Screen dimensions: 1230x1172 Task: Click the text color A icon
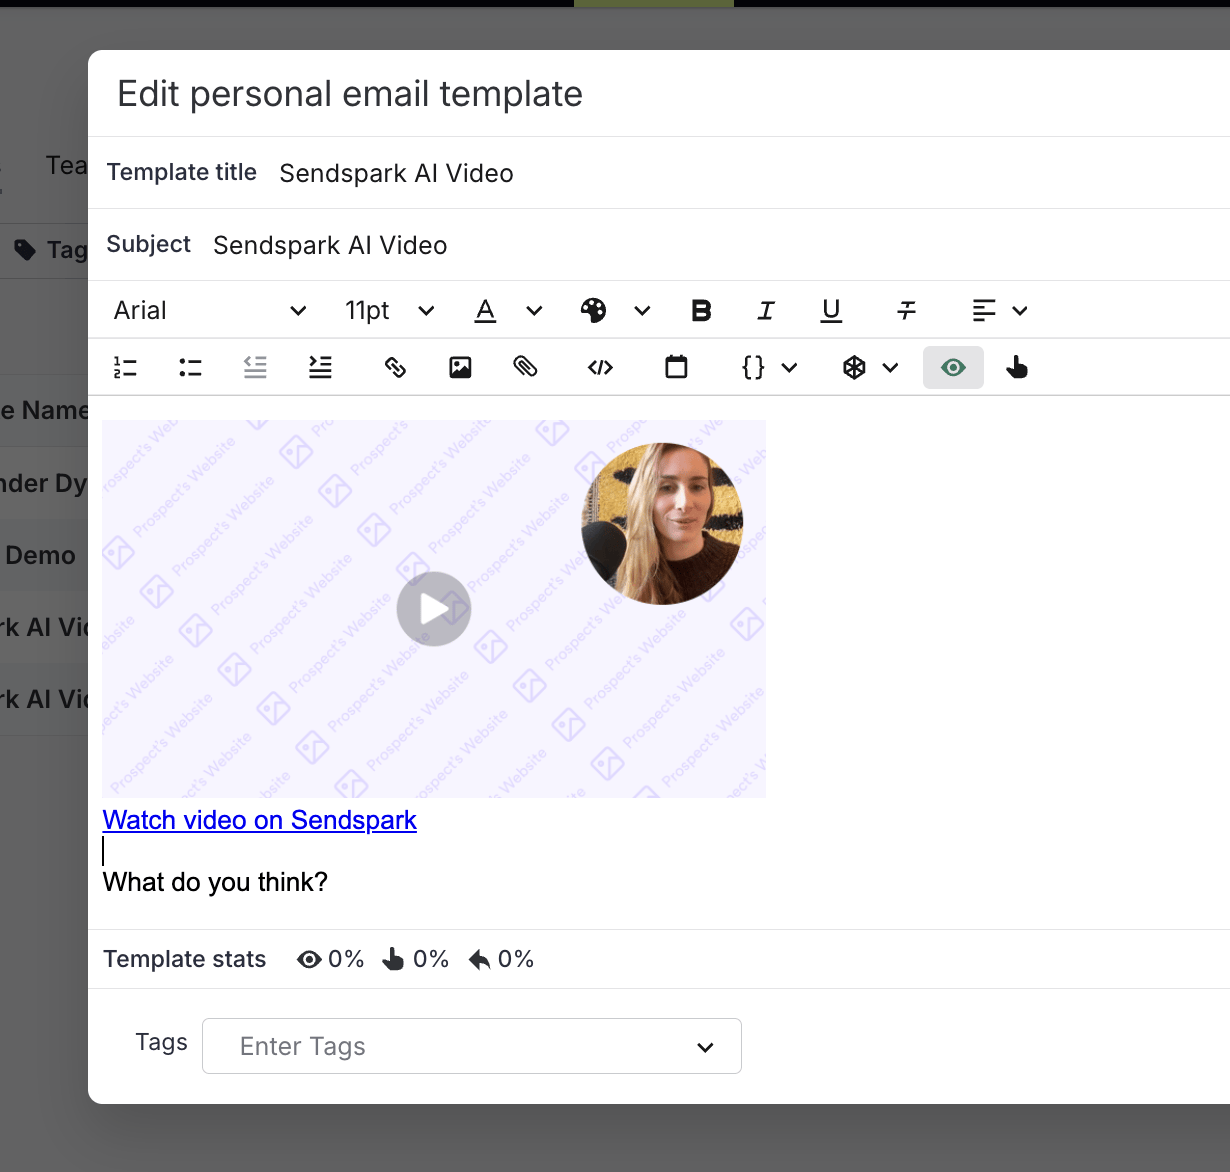pyautogui.click(x=485, y=311)
